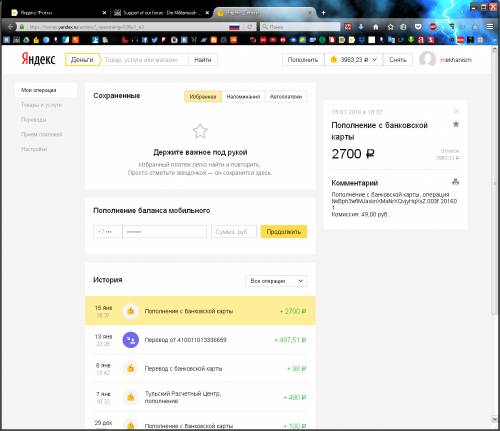
Task: Click the browser Поиск search box
Action: [300, 27]
